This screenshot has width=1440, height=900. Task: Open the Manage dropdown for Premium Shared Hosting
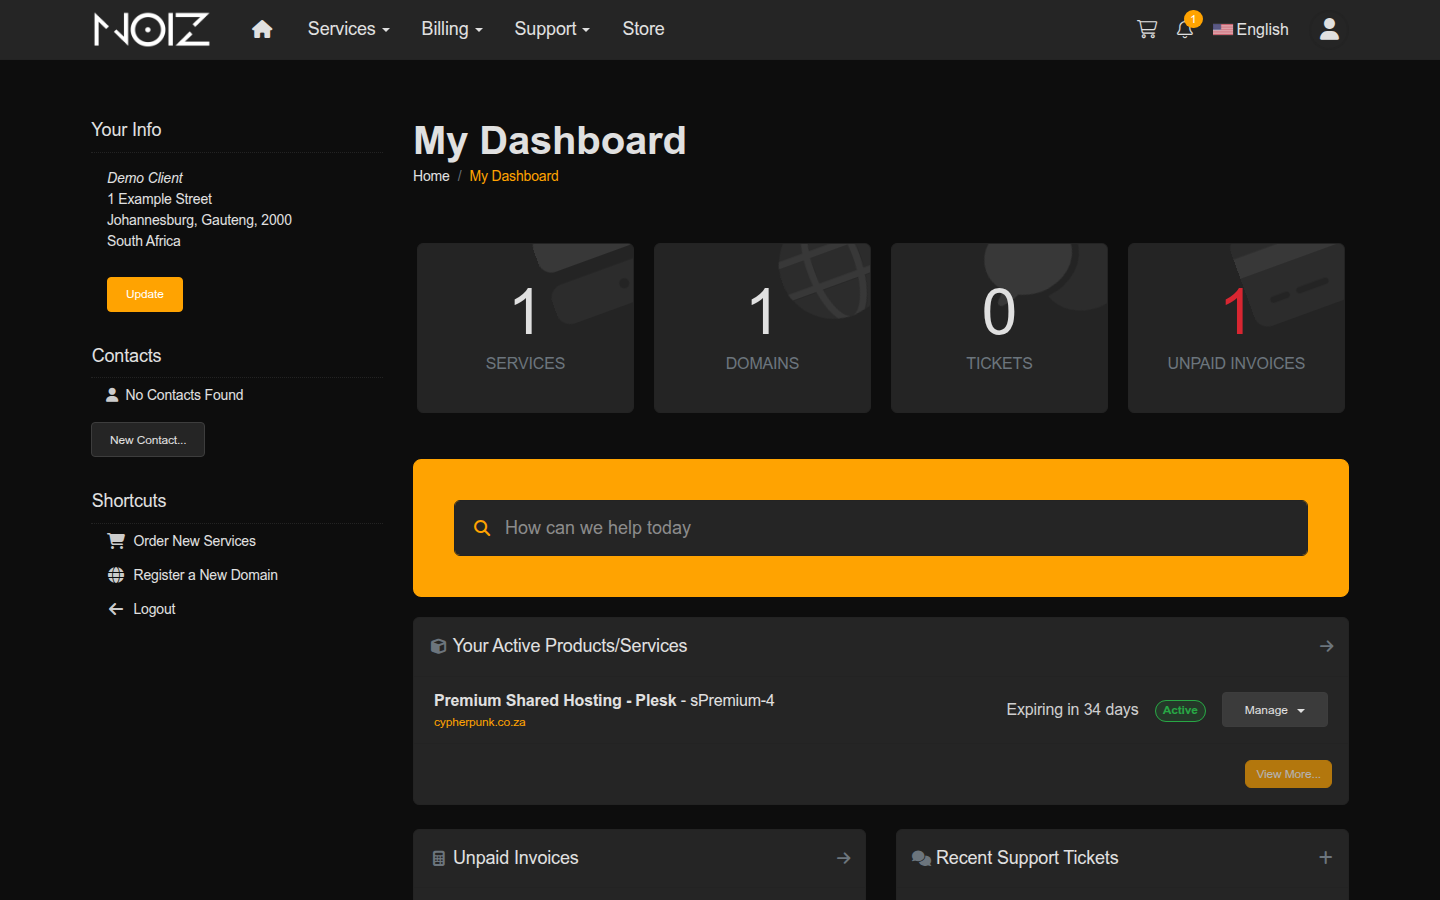pos(1275,710)
